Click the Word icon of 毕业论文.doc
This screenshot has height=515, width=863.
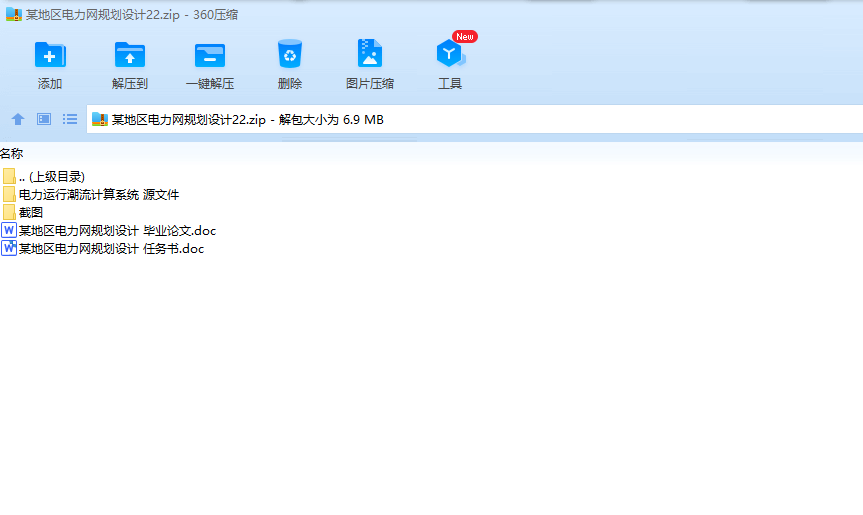[9, 231]
